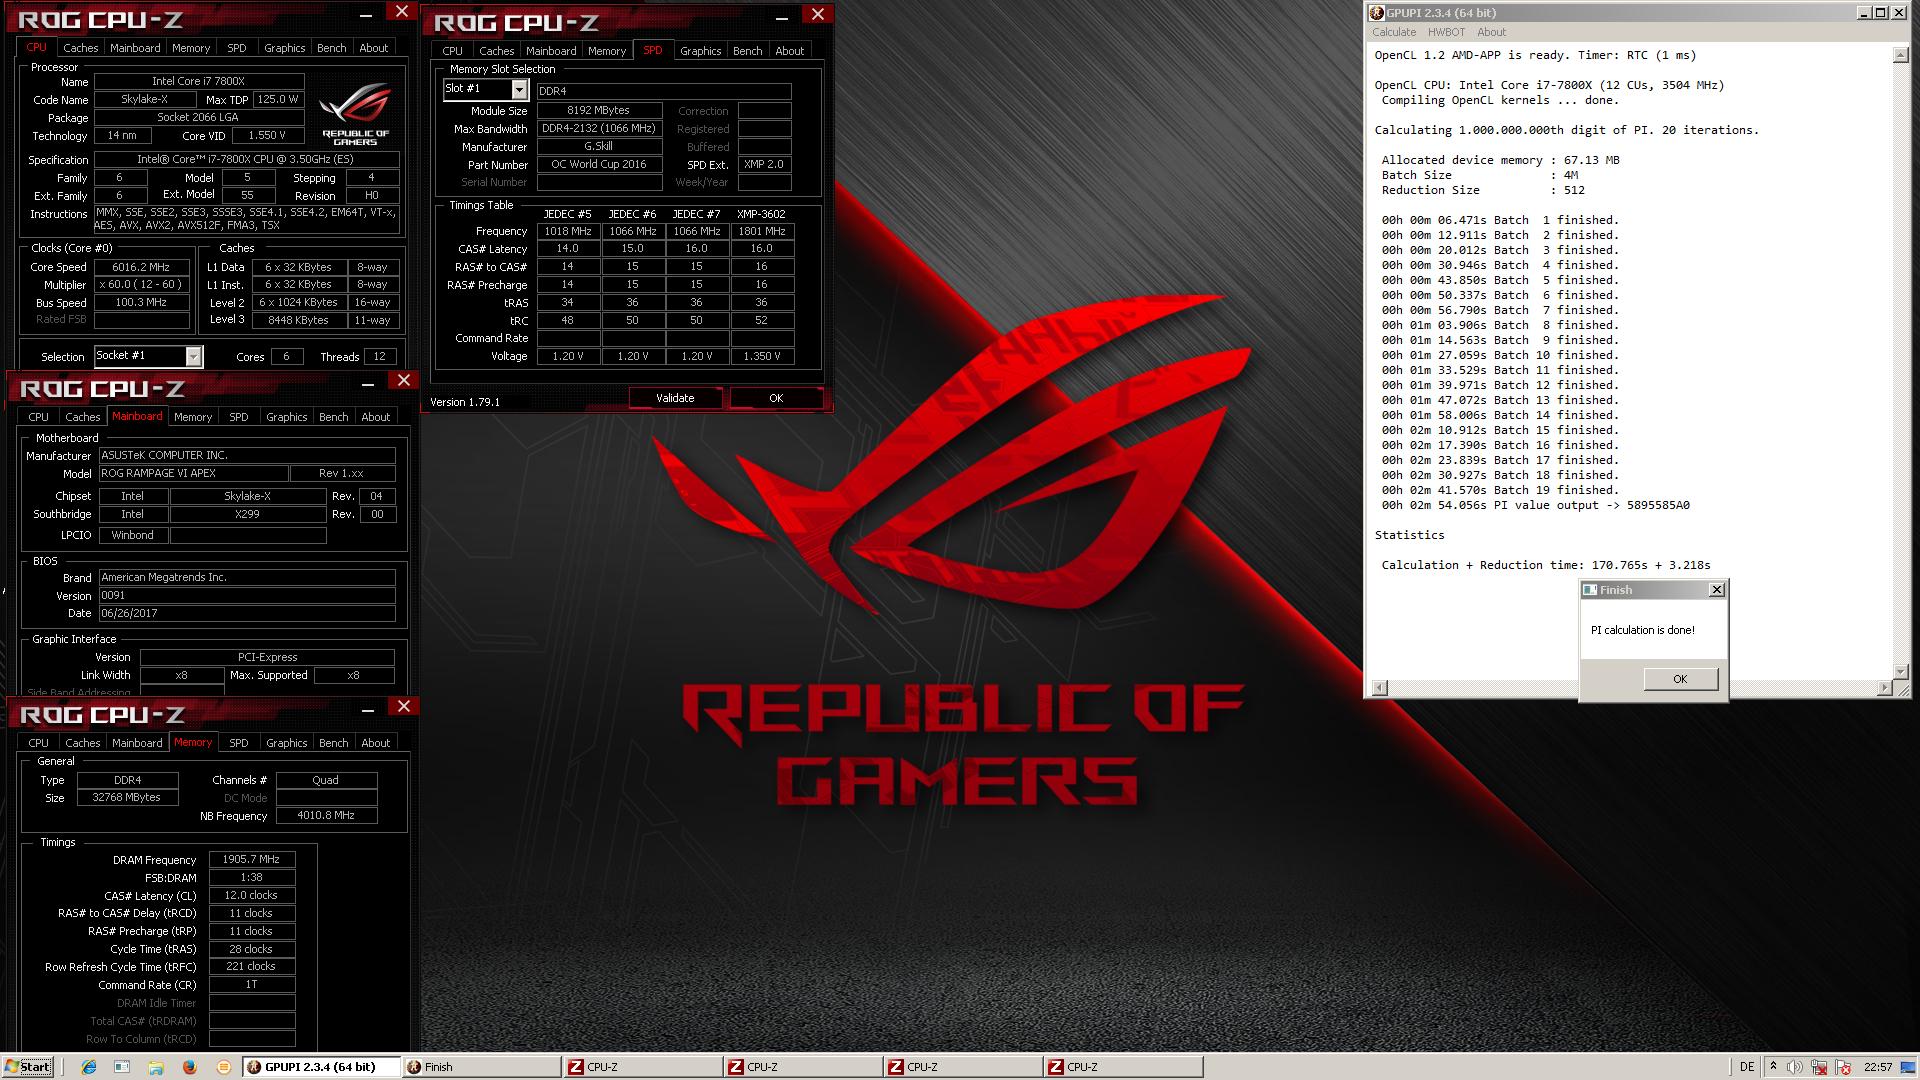The image size is (1920, 1080).
Task: Minimize the ROG CPU-Z SPD window
Action: click(782, 16)
